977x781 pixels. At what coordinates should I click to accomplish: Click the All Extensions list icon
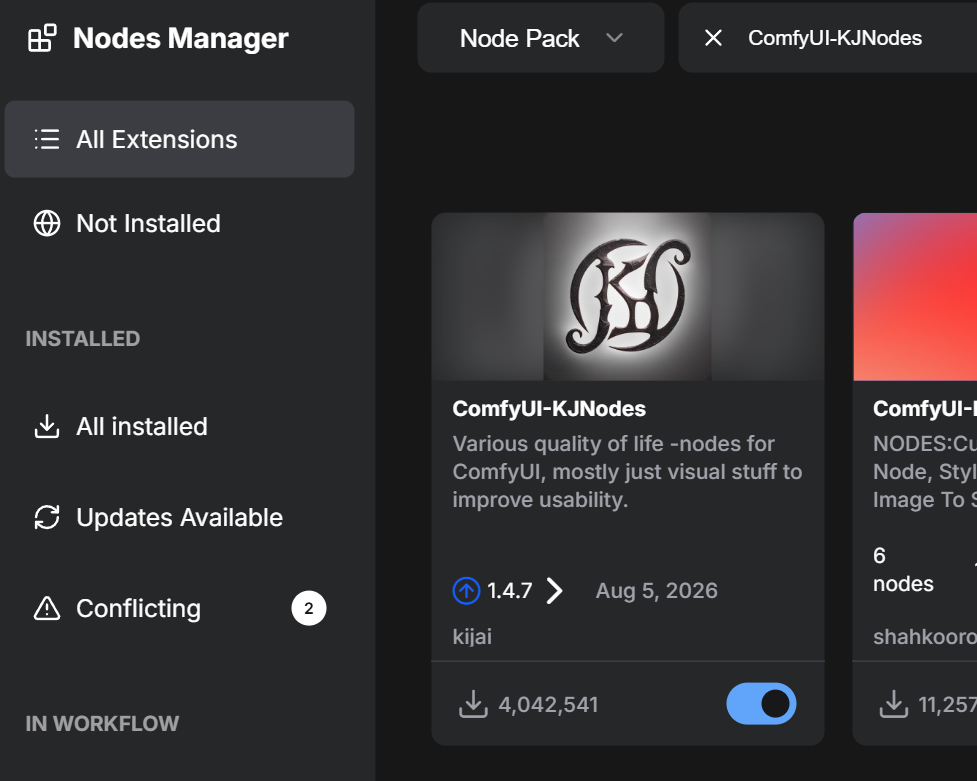pyautogui.click(x=47, y=139)
